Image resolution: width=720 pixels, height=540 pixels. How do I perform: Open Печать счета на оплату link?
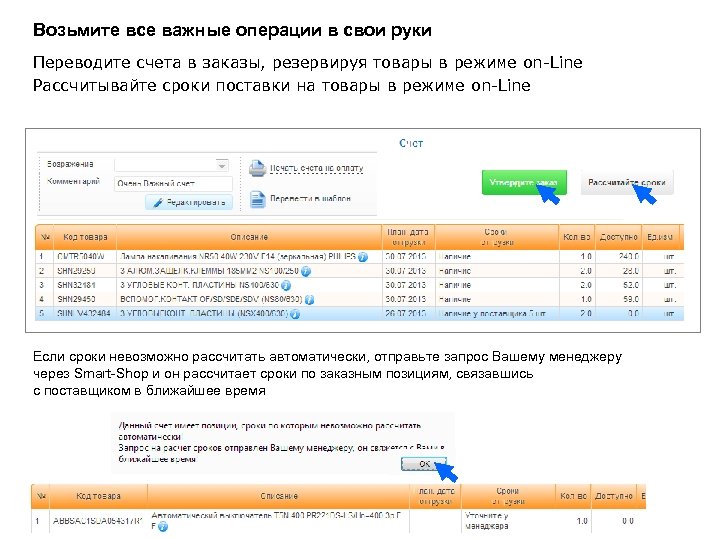(x=316, y=169)
